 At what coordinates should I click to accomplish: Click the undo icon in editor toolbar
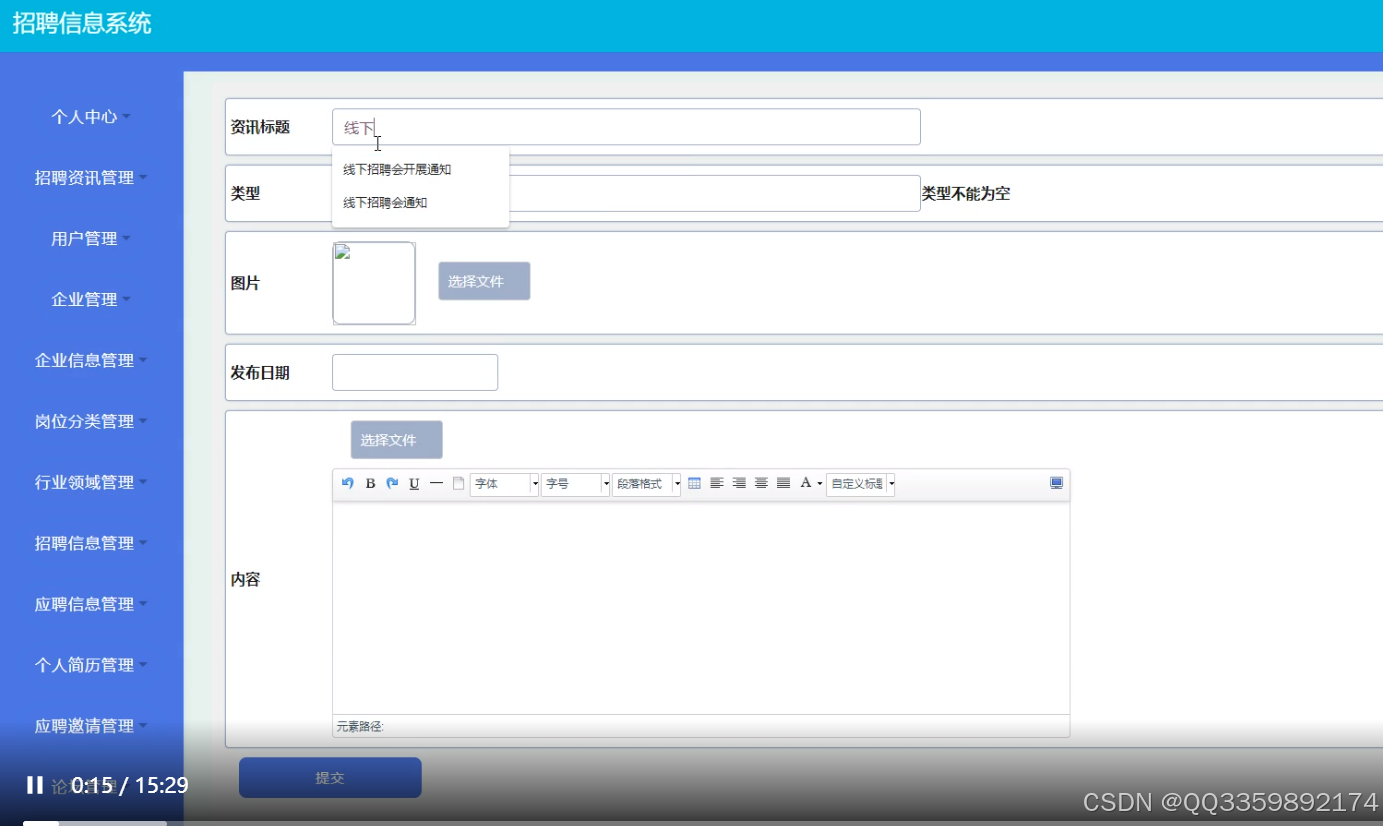(348, 483)
